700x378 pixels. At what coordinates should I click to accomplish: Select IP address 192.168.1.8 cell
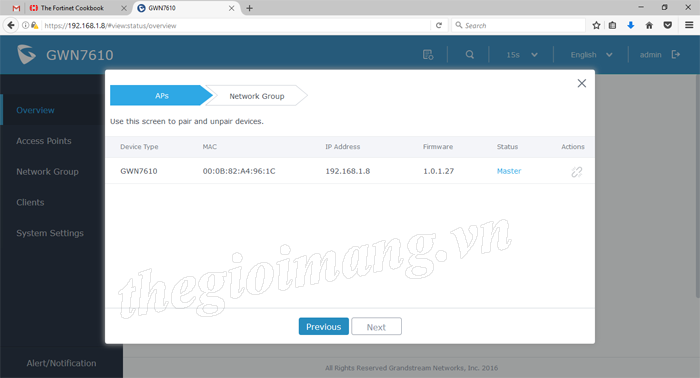[x=348, y=171]
